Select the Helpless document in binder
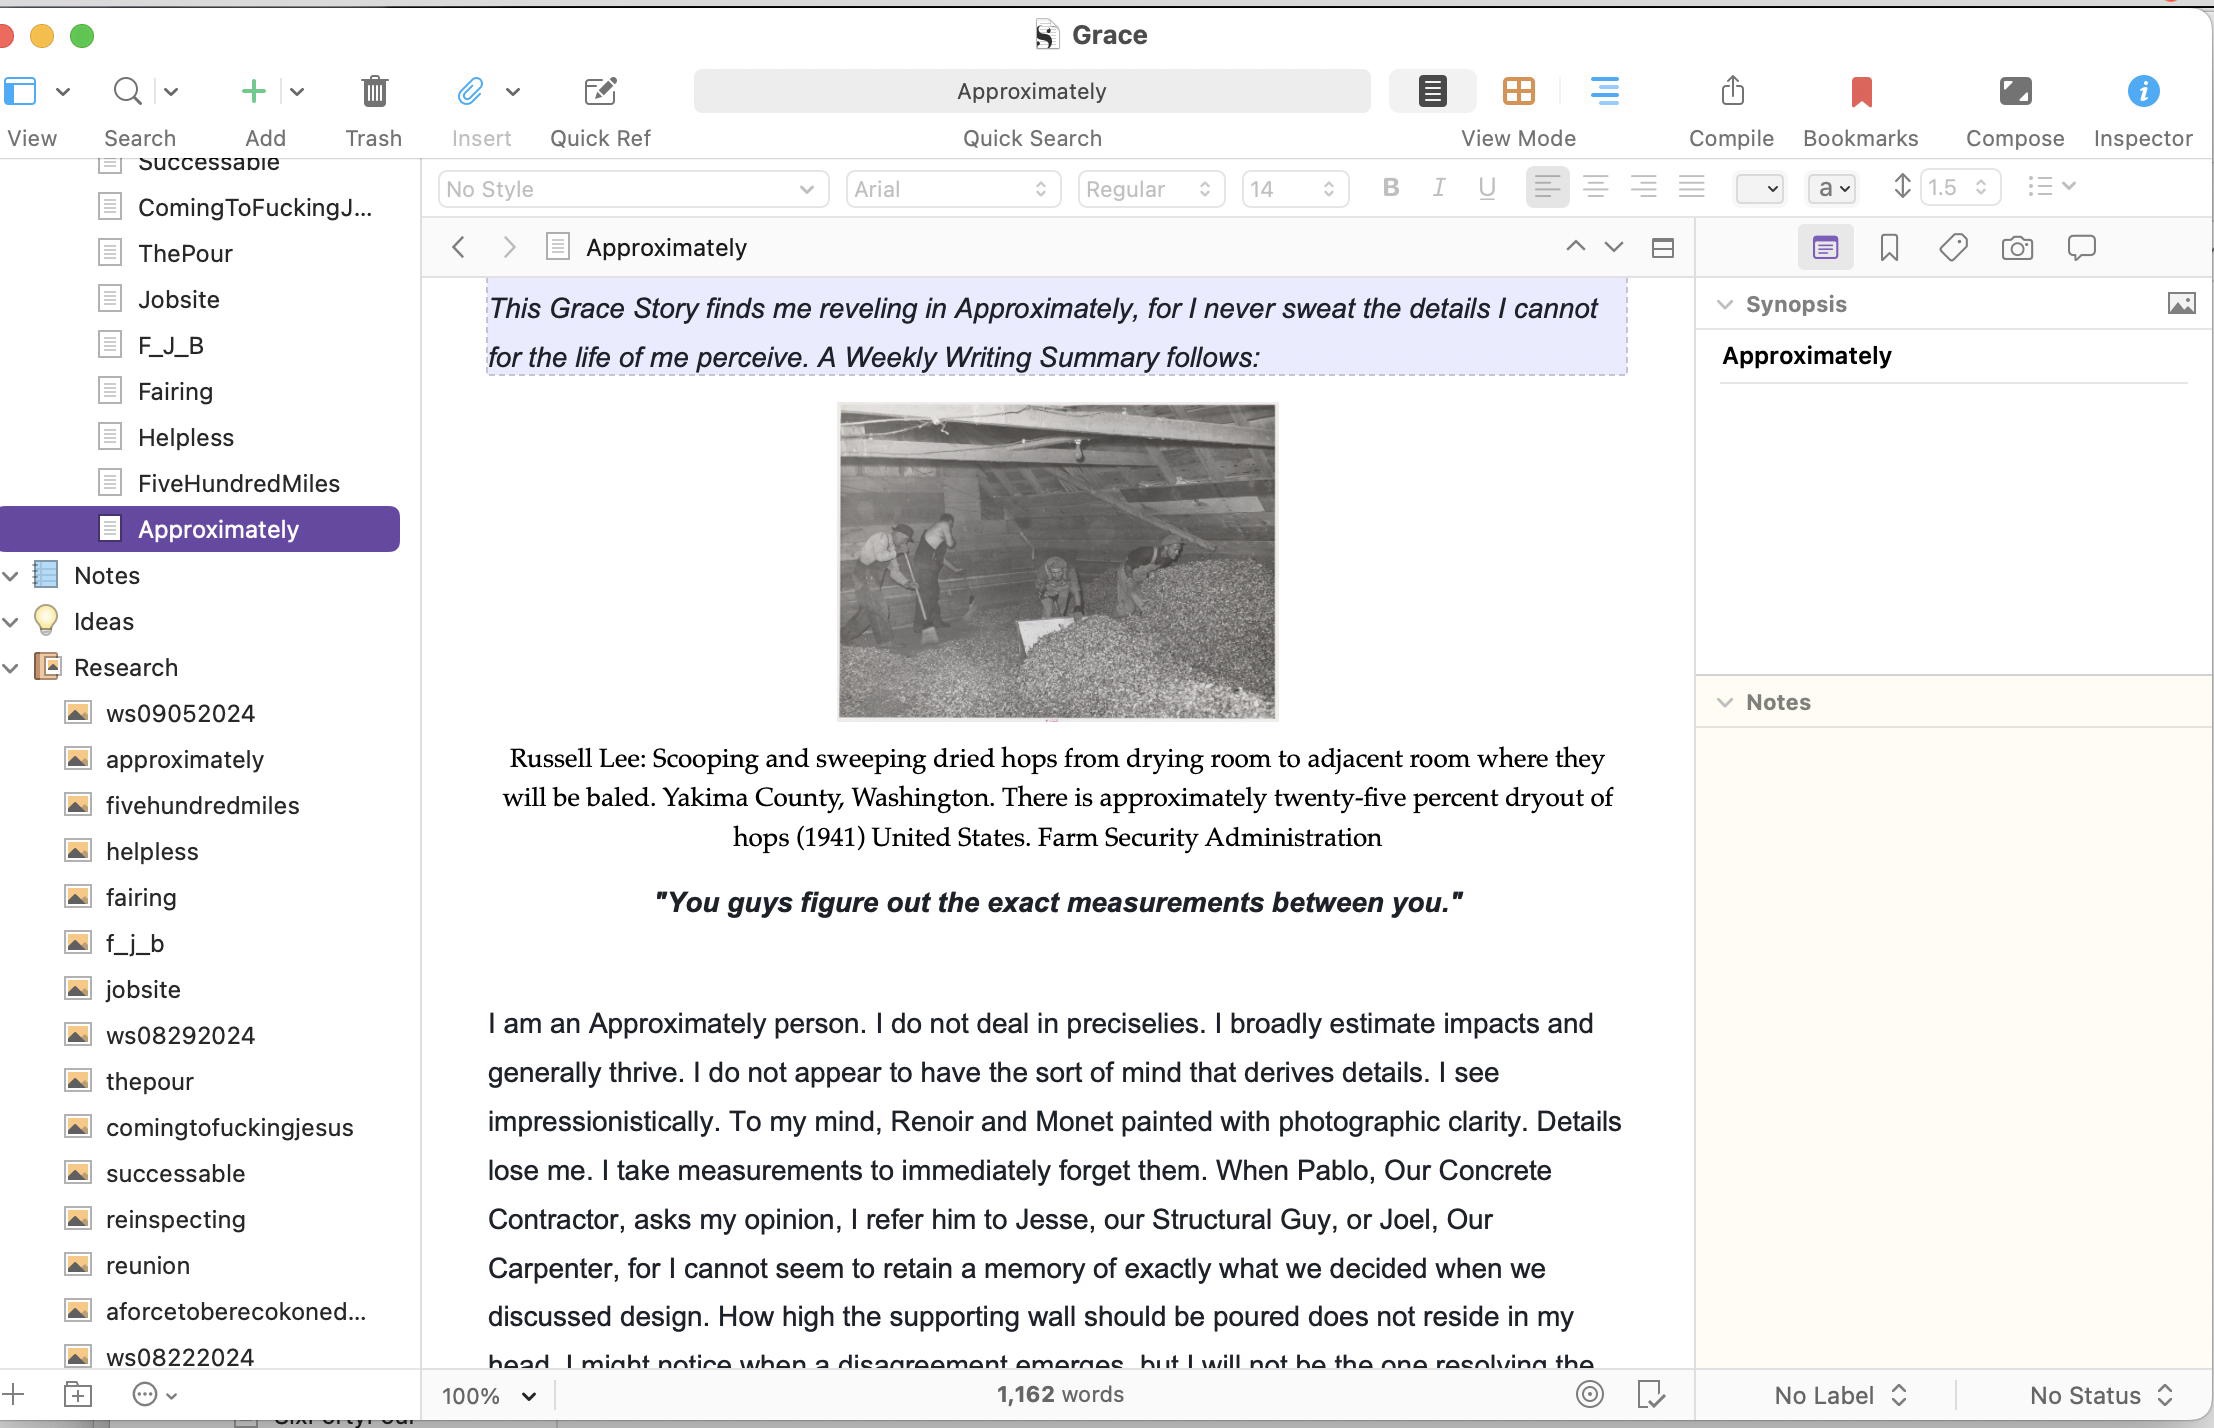This screenshot has width=2214, height=1428. tap(186, 437)
